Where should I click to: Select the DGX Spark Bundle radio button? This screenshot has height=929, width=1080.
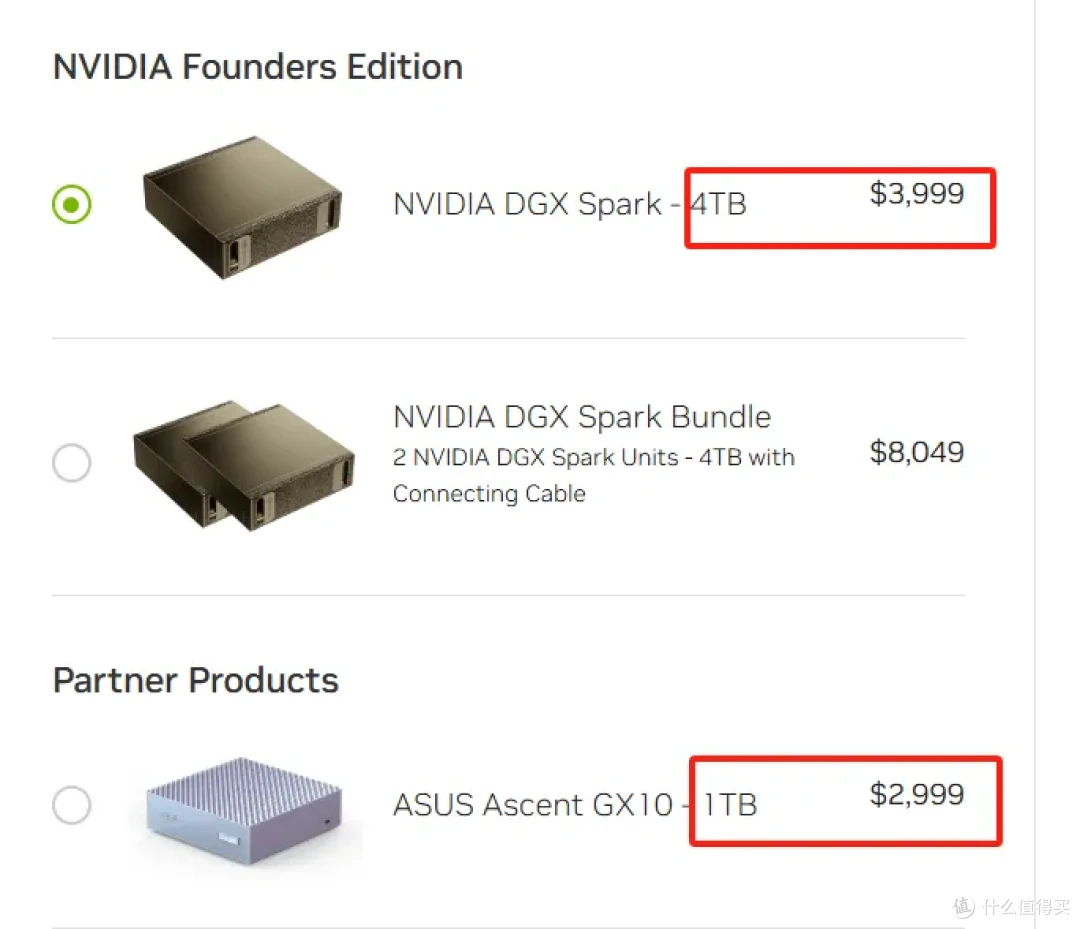[72, 462]
